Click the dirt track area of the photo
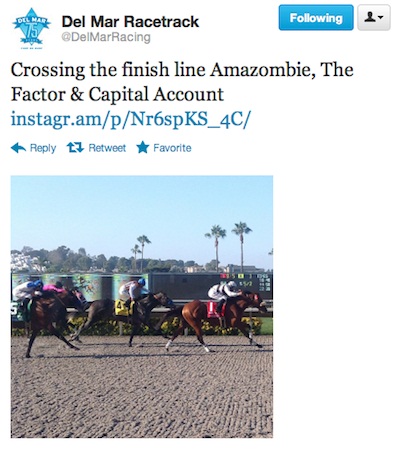Image resolution: width=395 pixels, height=455 pixels. pos(142,393)
